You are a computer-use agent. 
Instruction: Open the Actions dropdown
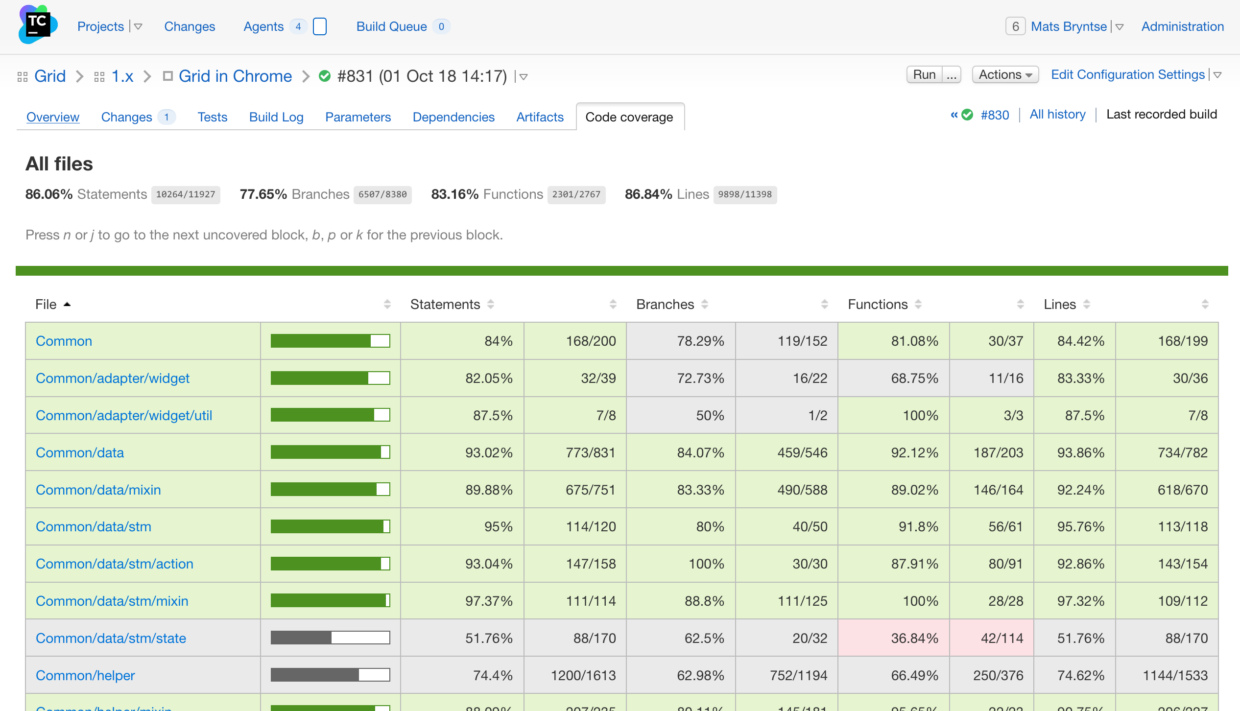1005,74
